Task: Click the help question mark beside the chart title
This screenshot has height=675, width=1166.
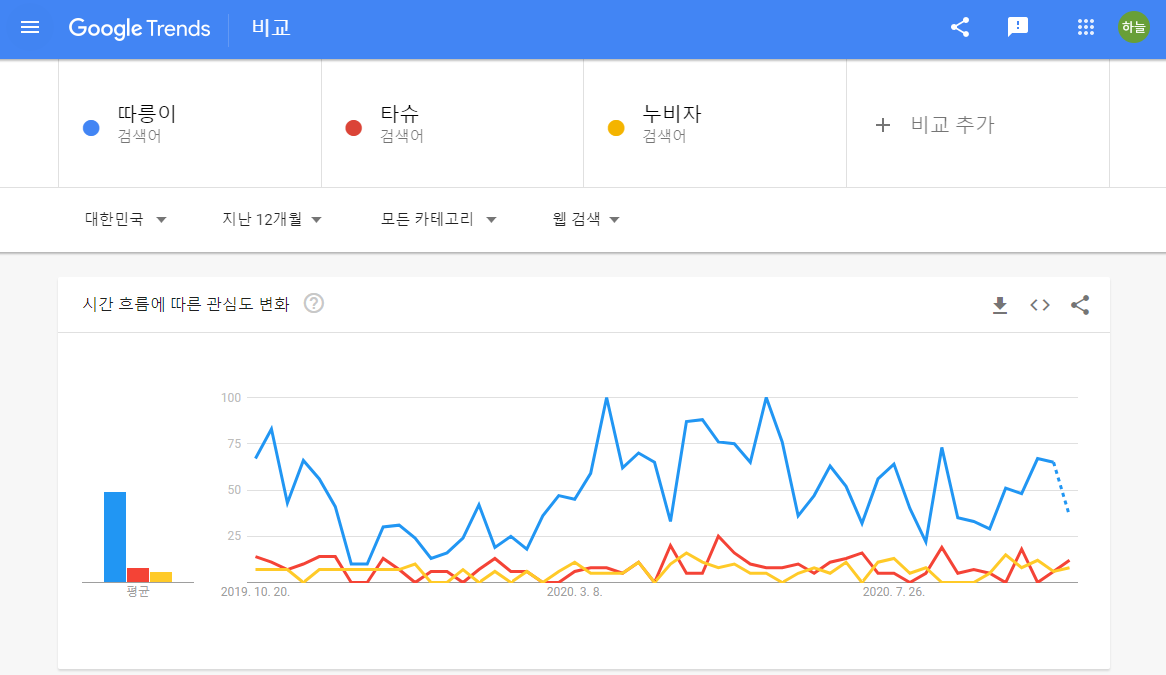Action: [x=313, y=303]
